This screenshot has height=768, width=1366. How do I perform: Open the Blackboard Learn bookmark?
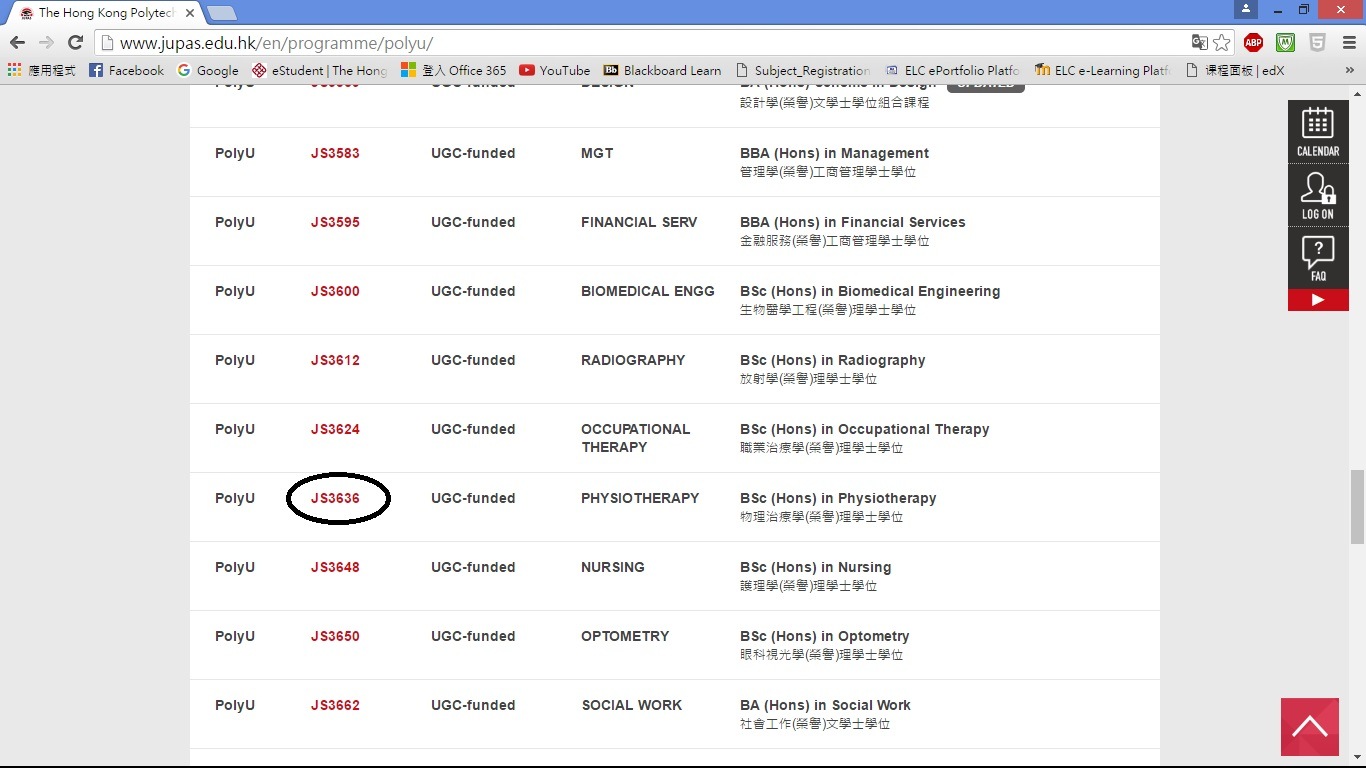pos(662,70)
